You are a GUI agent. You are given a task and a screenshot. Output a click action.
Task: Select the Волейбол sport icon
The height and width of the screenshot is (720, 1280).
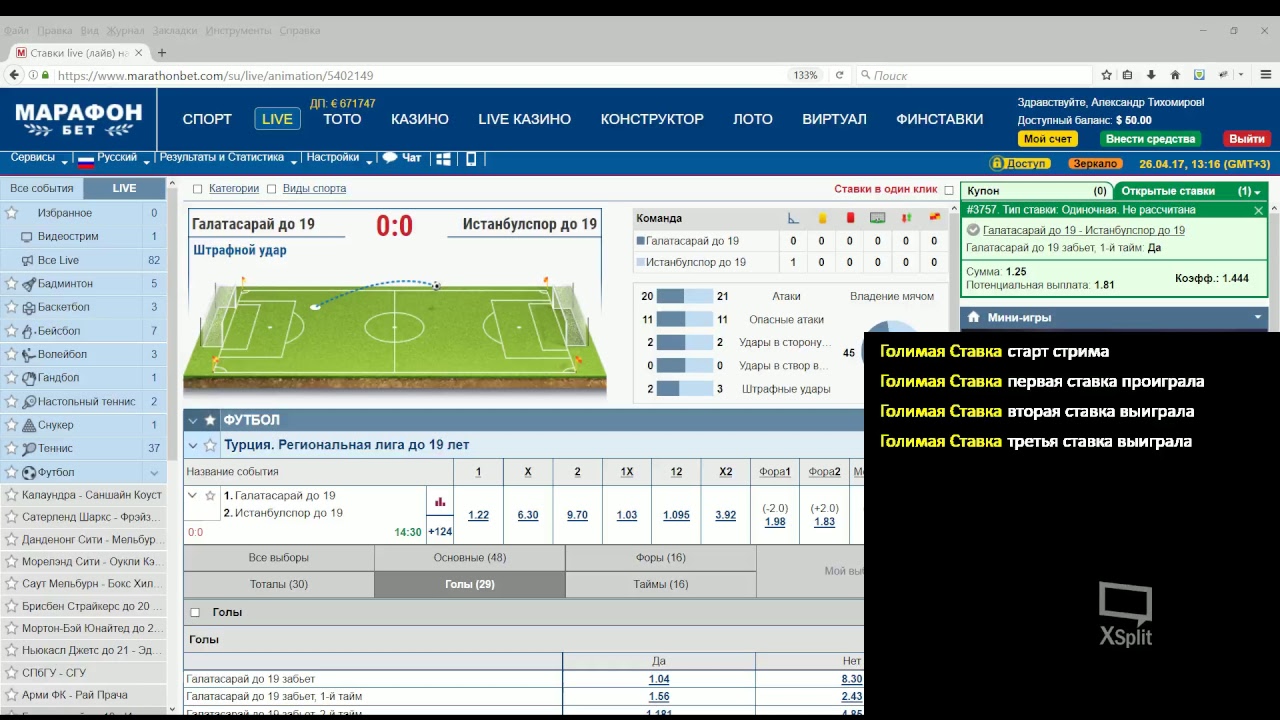click(x=29, y=355)
